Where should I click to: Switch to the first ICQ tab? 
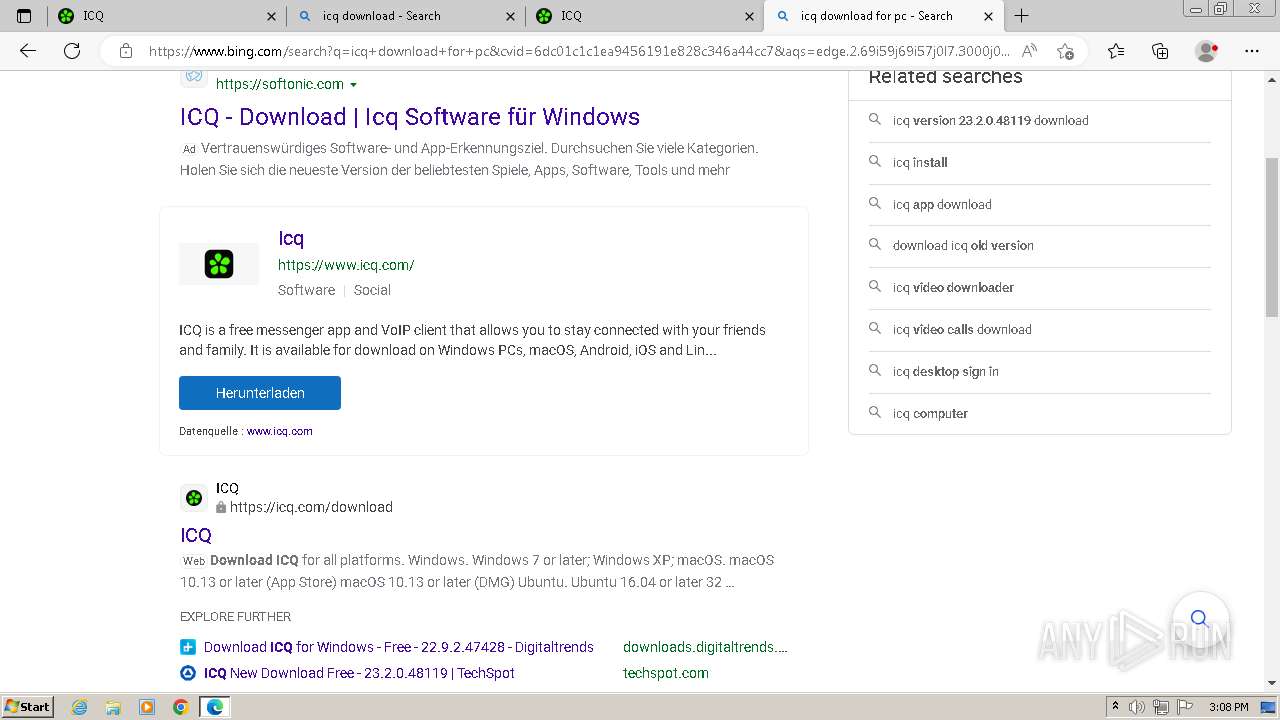pos(165,16)
